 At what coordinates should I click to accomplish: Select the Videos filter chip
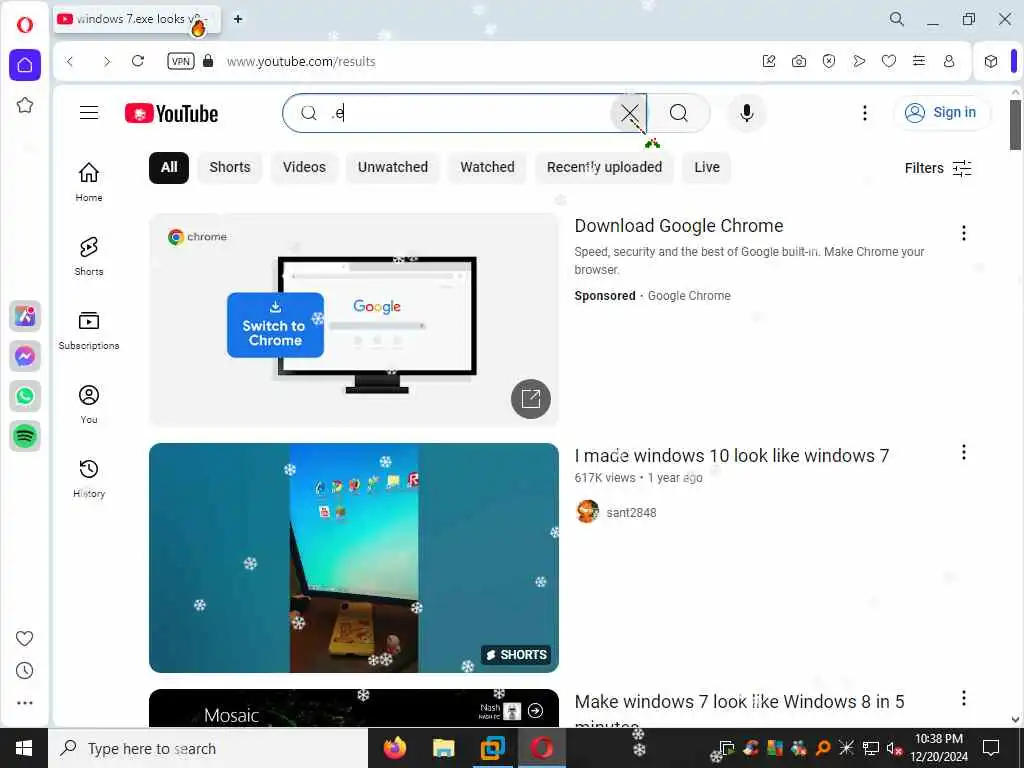304,167
